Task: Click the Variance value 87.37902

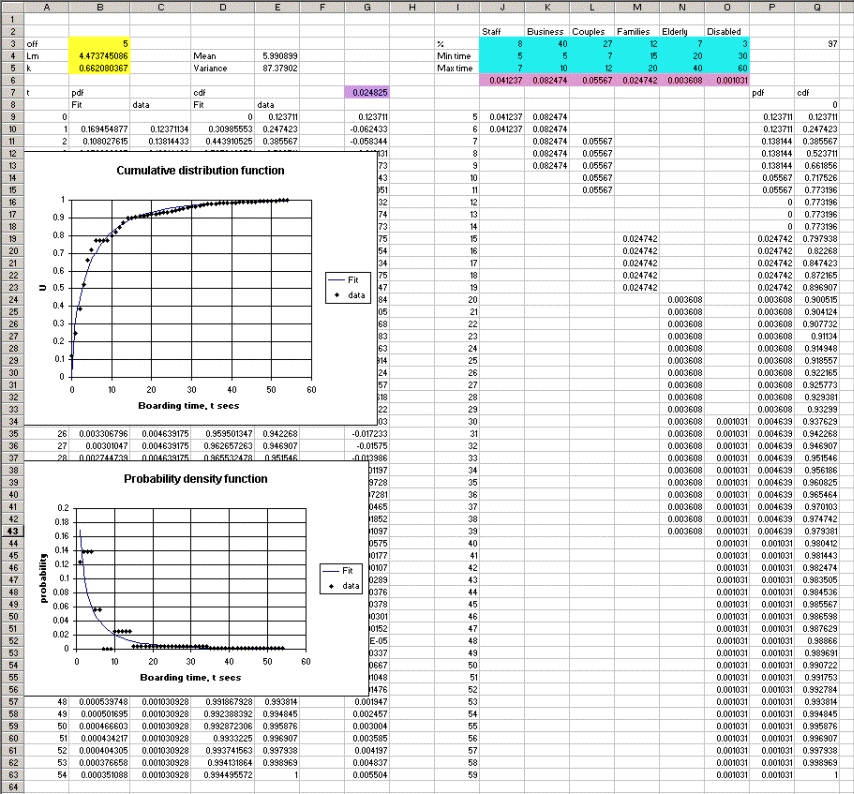Action: tap(277, 68)
